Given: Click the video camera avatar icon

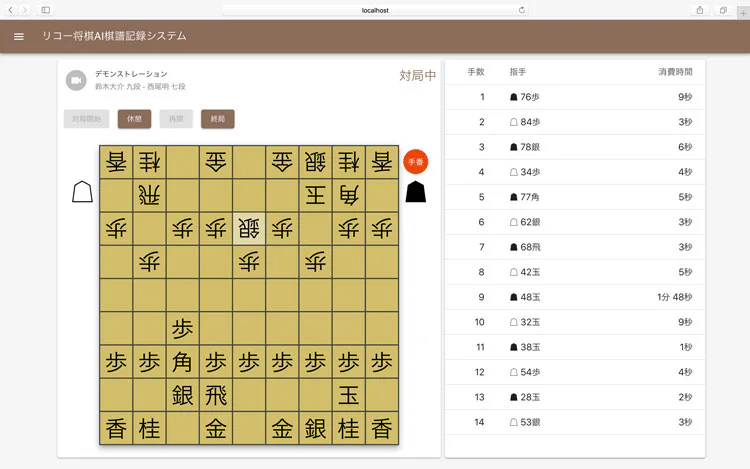Looking at the screenshot, I should (76, 80).
